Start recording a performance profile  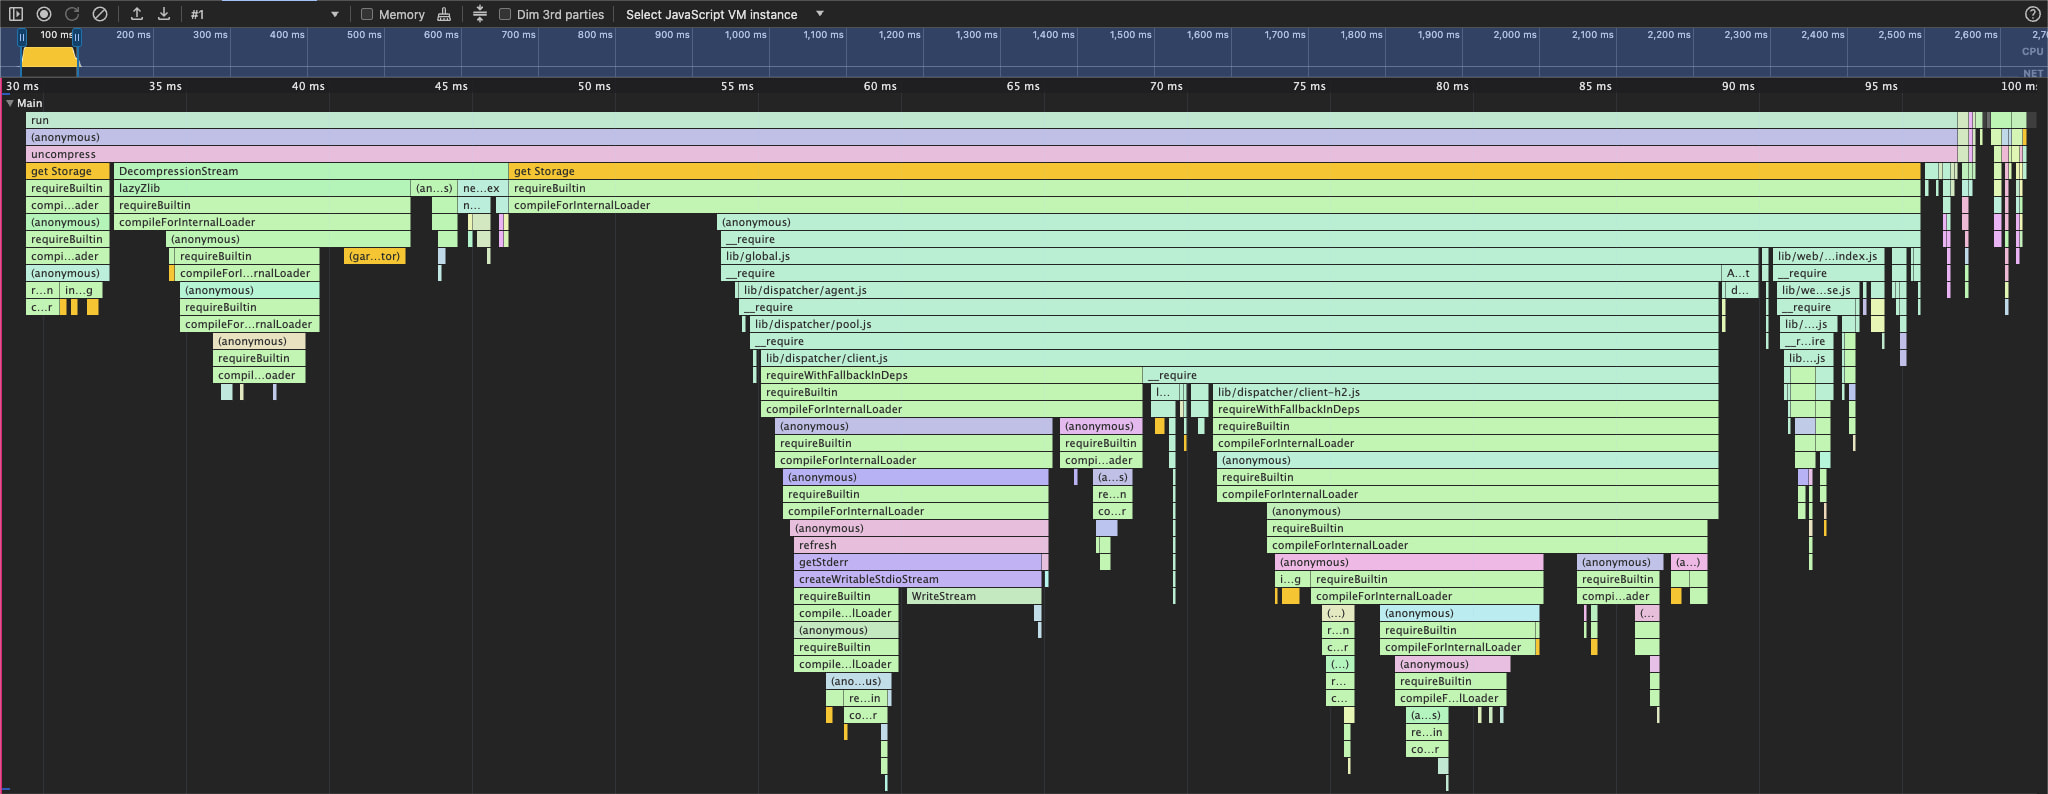tap(44, 14)
